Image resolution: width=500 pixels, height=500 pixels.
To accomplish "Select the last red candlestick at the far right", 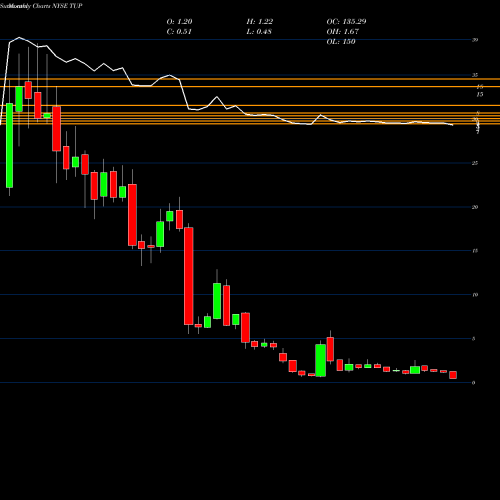I will point(453,375).
